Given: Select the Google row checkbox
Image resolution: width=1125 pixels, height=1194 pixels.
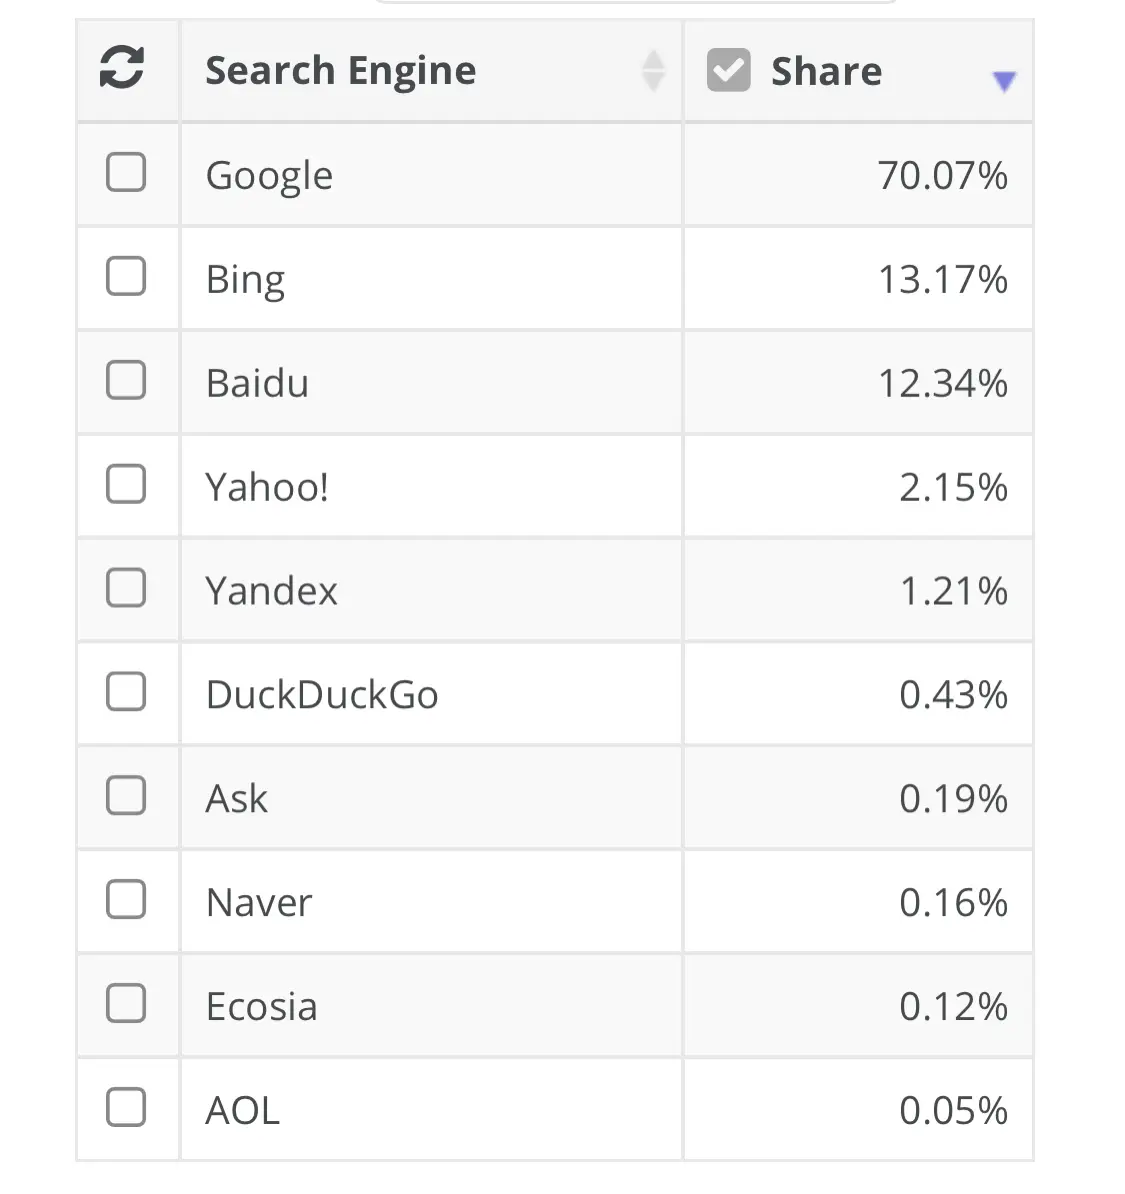Looking at the screenshot, I should (126, 173).
